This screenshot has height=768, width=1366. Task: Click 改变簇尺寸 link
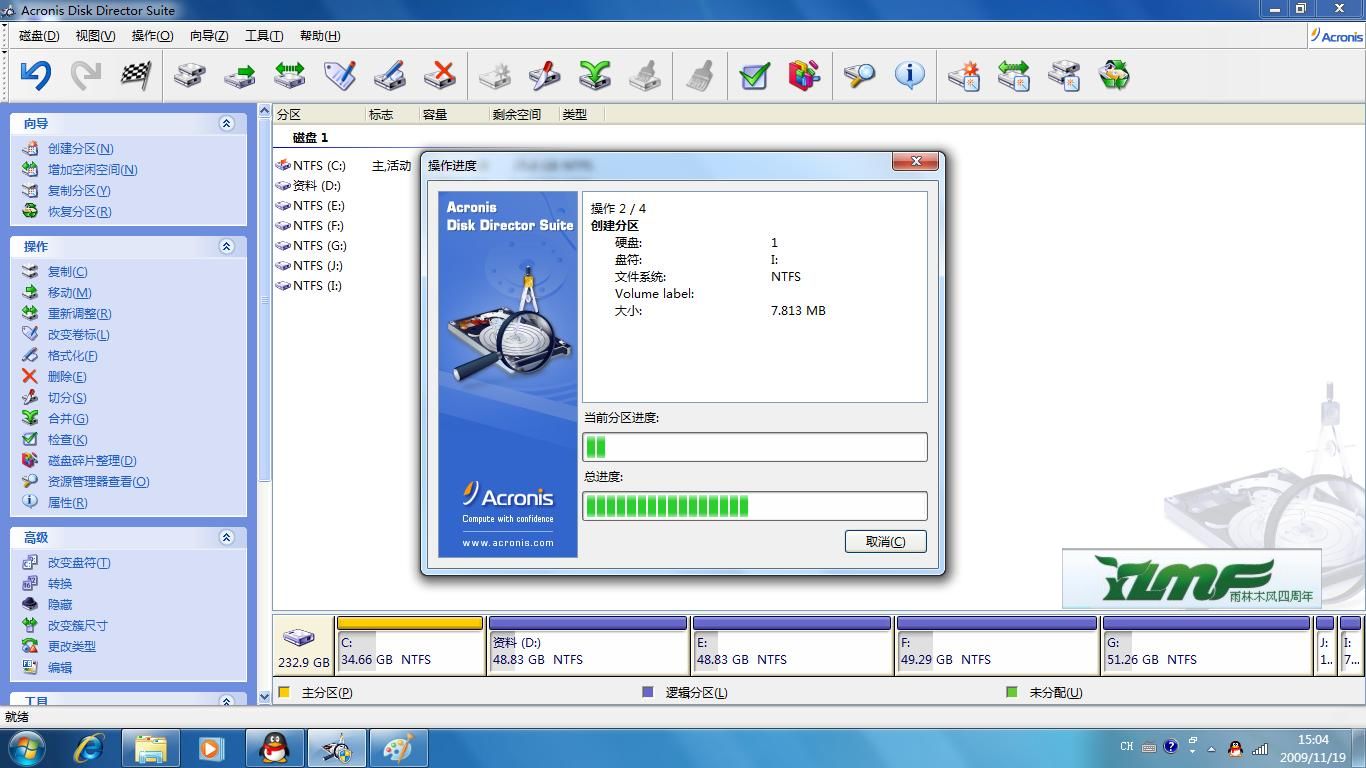(77, 625)
